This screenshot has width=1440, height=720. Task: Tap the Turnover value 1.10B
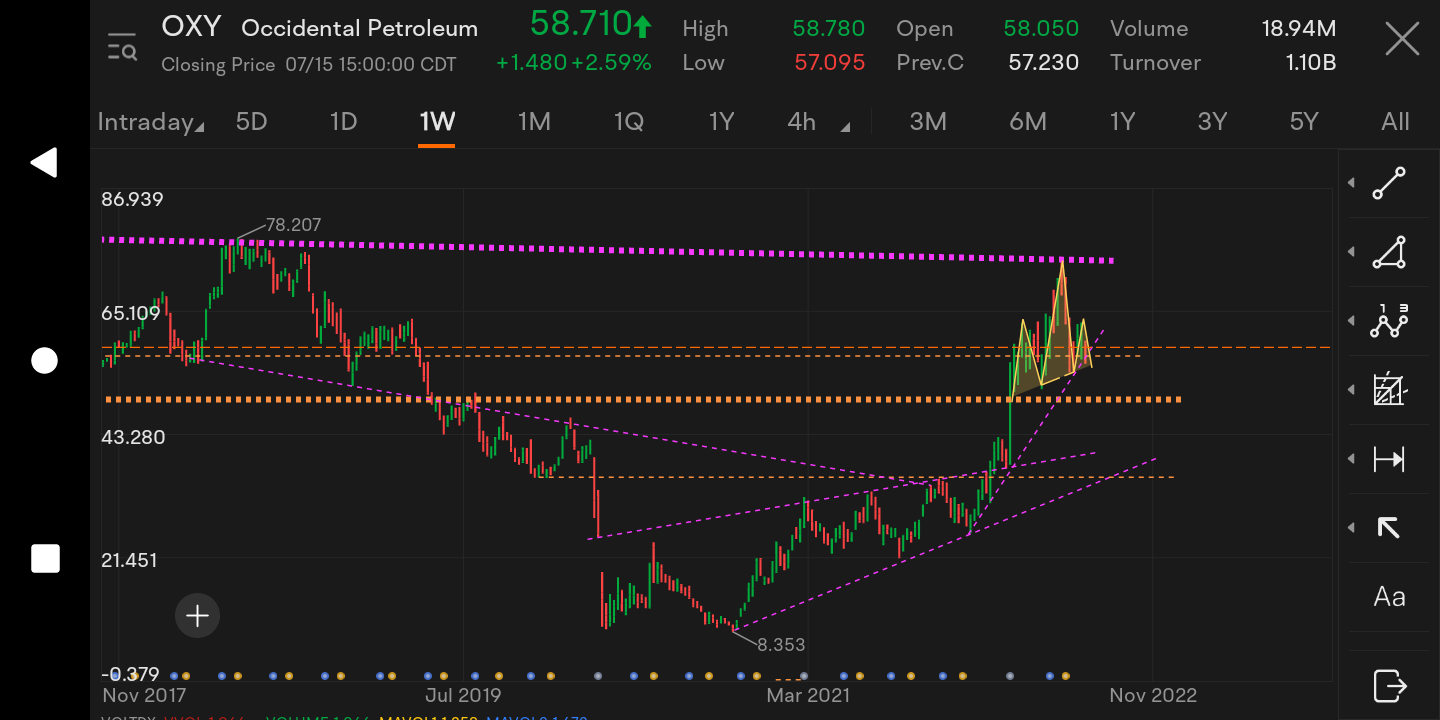coord(1311,63)
